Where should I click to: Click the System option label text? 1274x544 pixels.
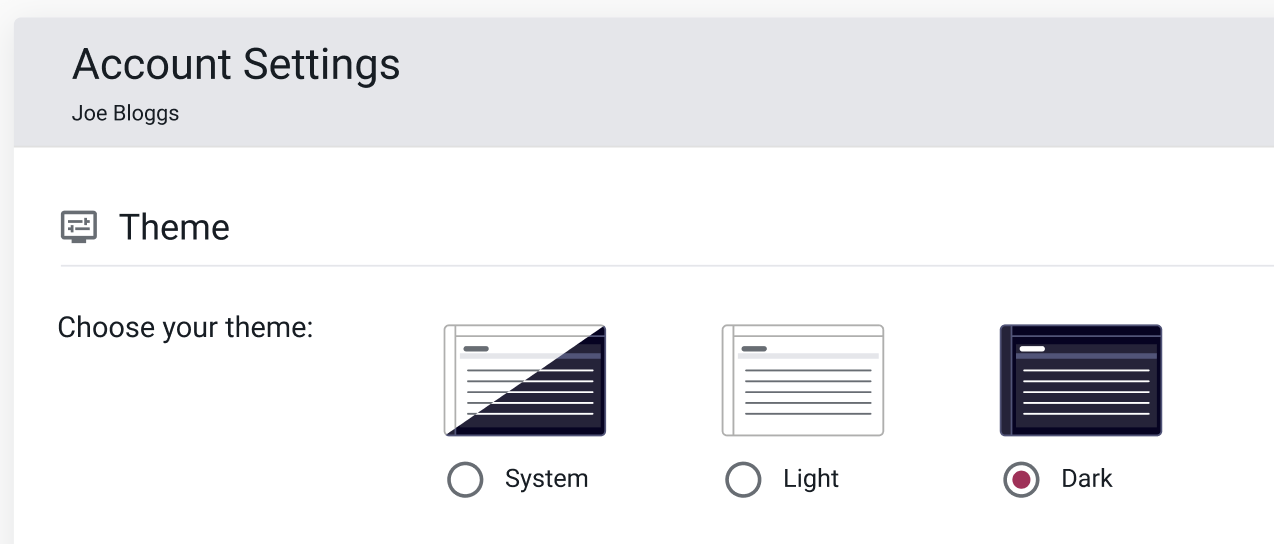(546, 479)
